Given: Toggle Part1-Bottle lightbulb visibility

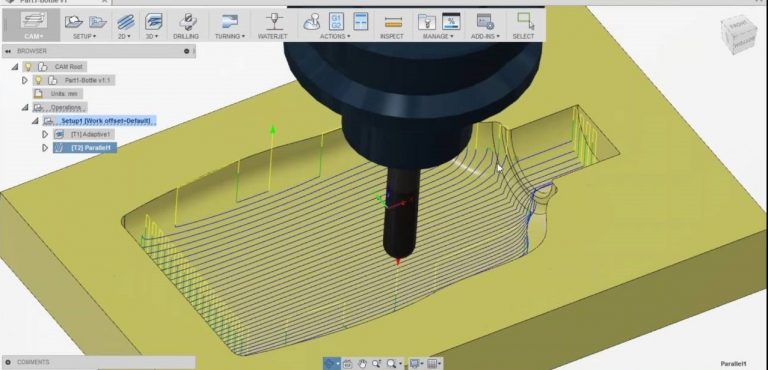Looking at the screenshot, I should click(38, 80).
